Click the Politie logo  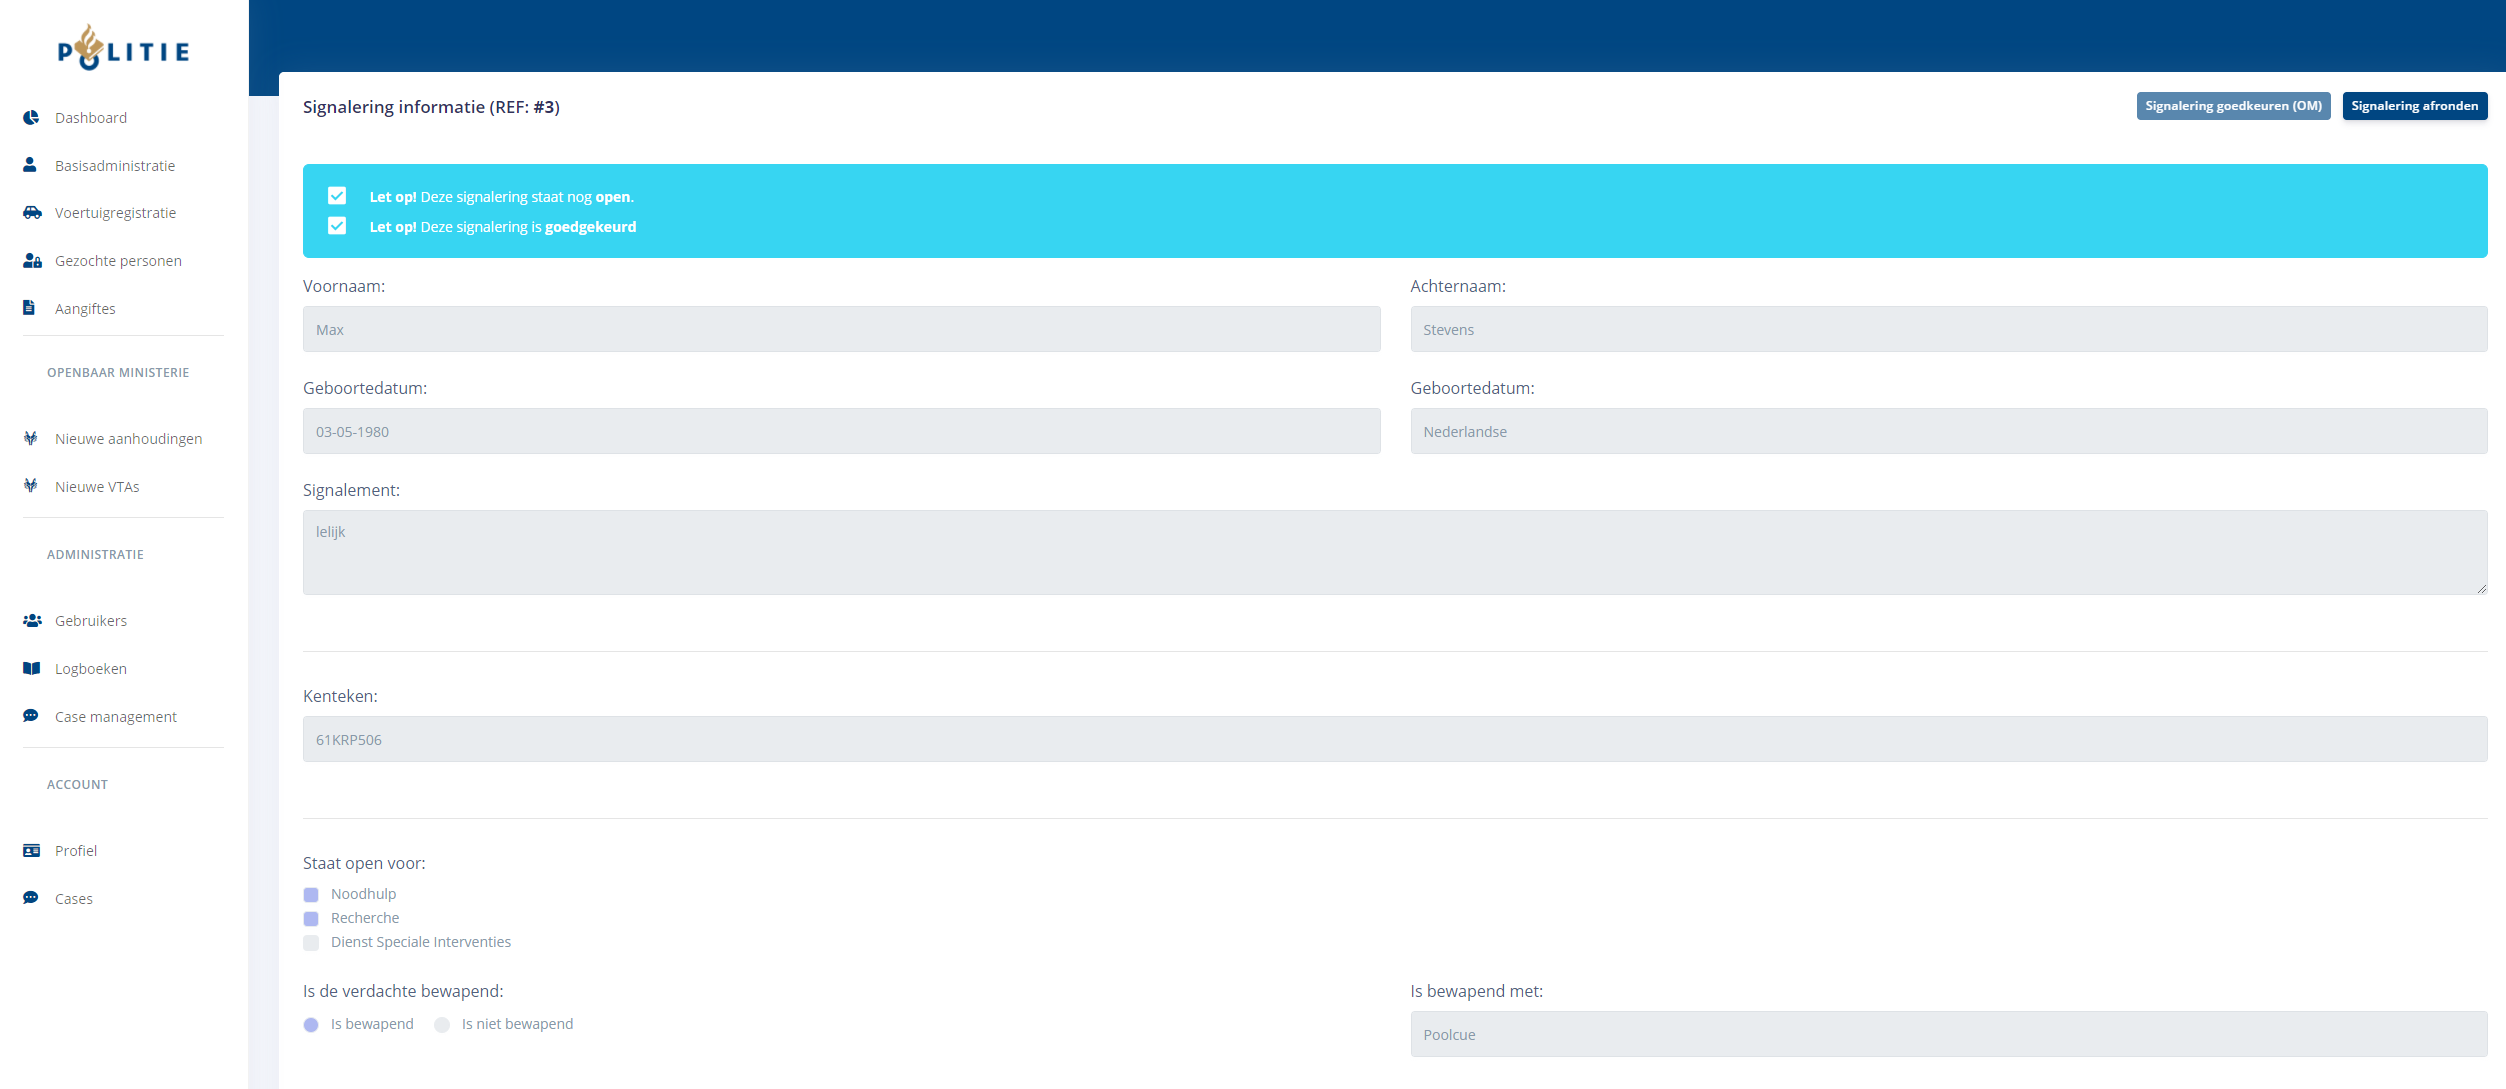(x=123, y=48)
